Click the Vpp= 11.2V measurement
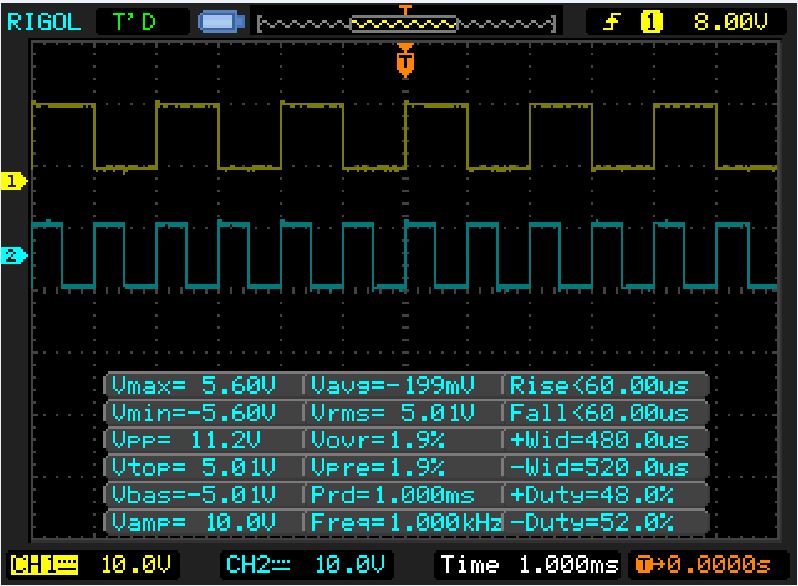798x586 pixels. coord(186,440)
